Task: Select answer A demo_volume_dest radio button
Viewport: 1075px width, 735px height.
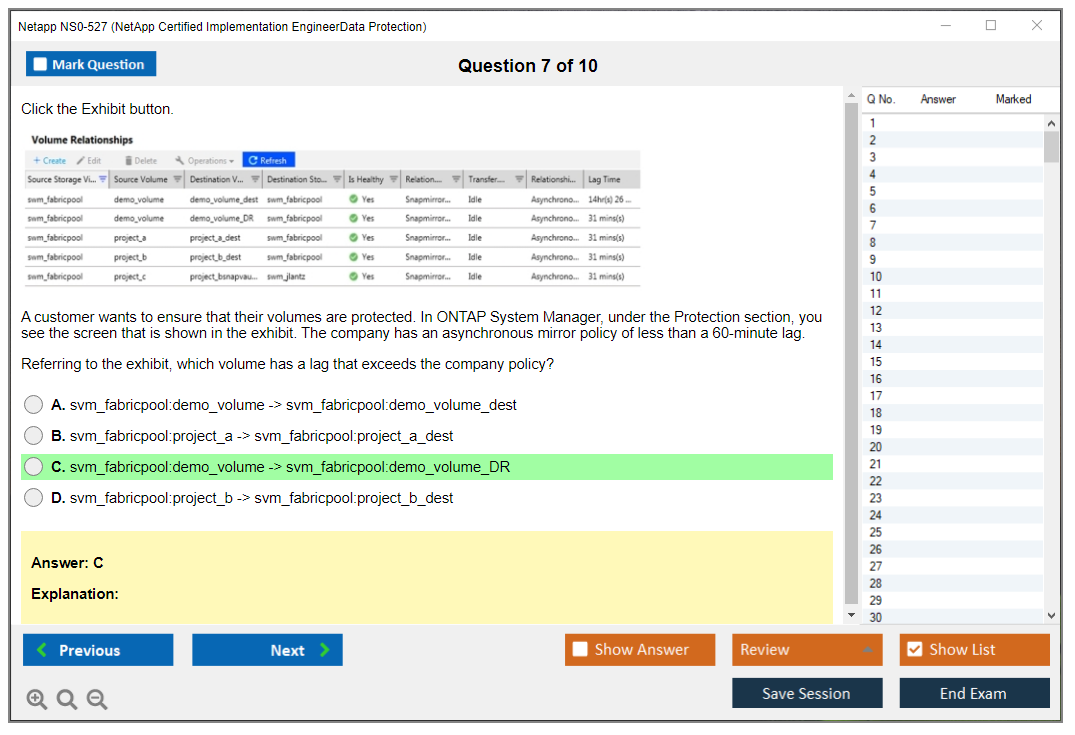Action: click(34, 405)
